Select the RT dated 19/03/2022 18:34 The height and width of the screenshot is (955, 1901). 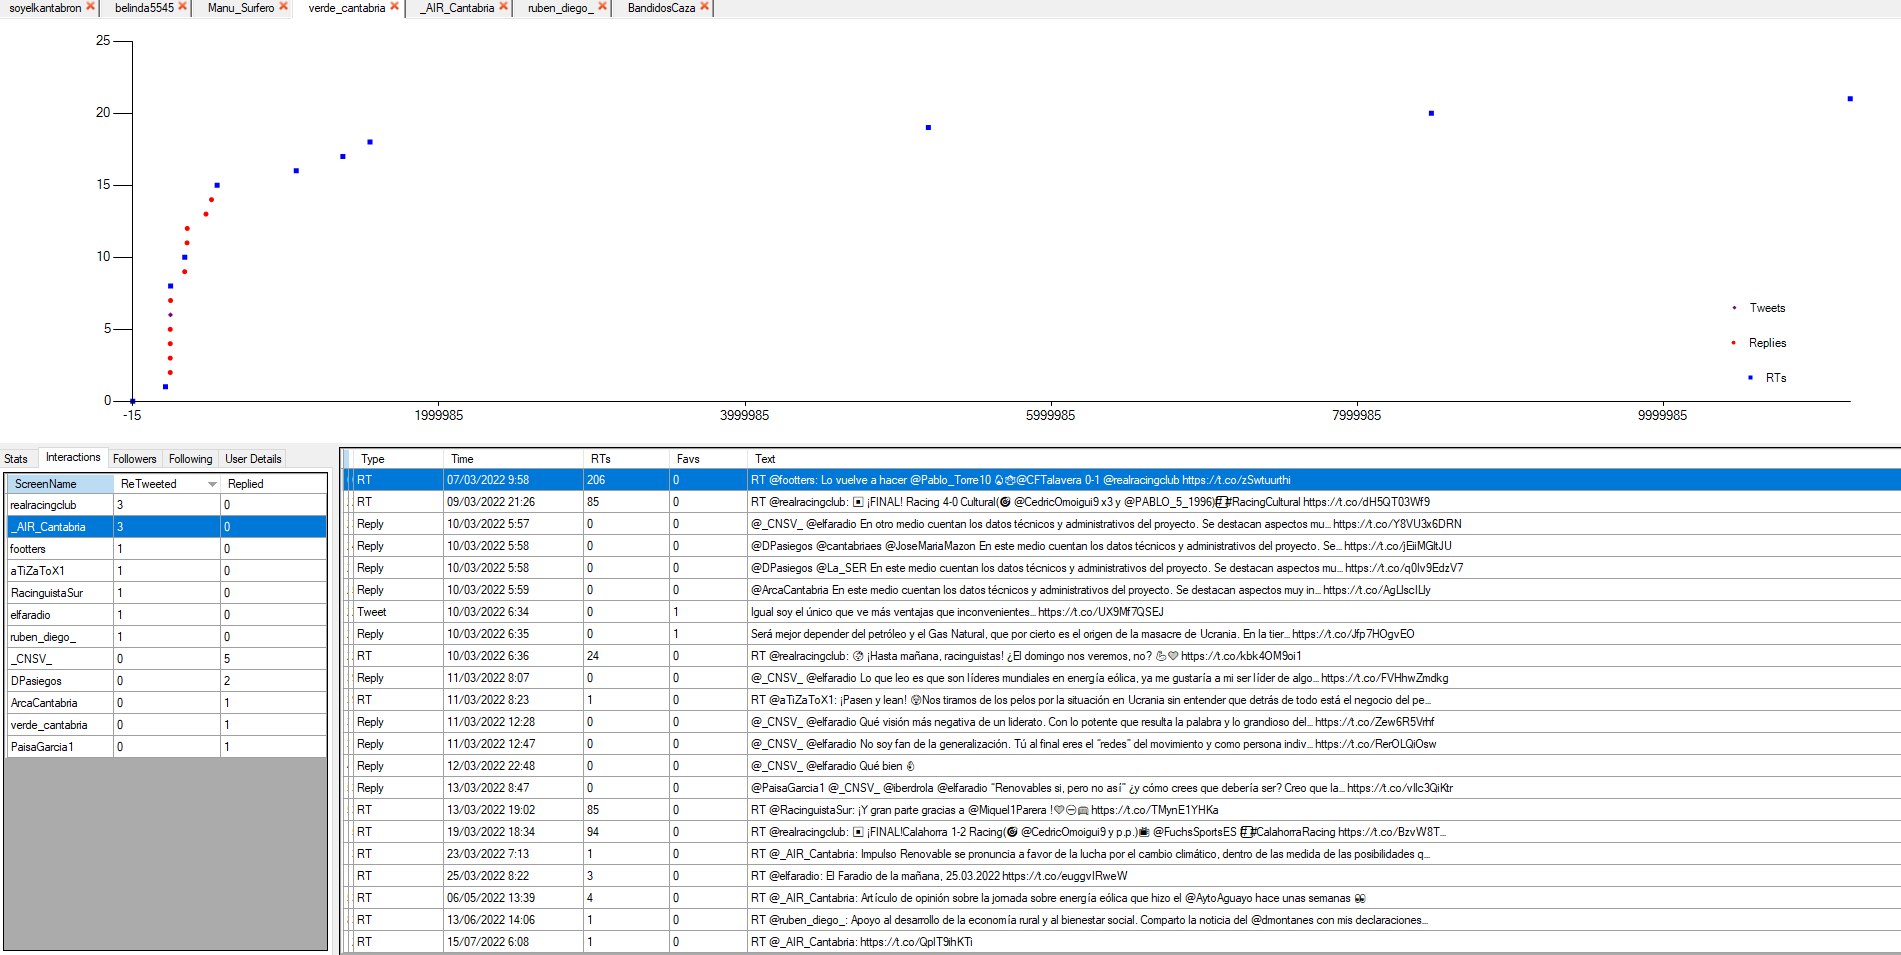1120,832
